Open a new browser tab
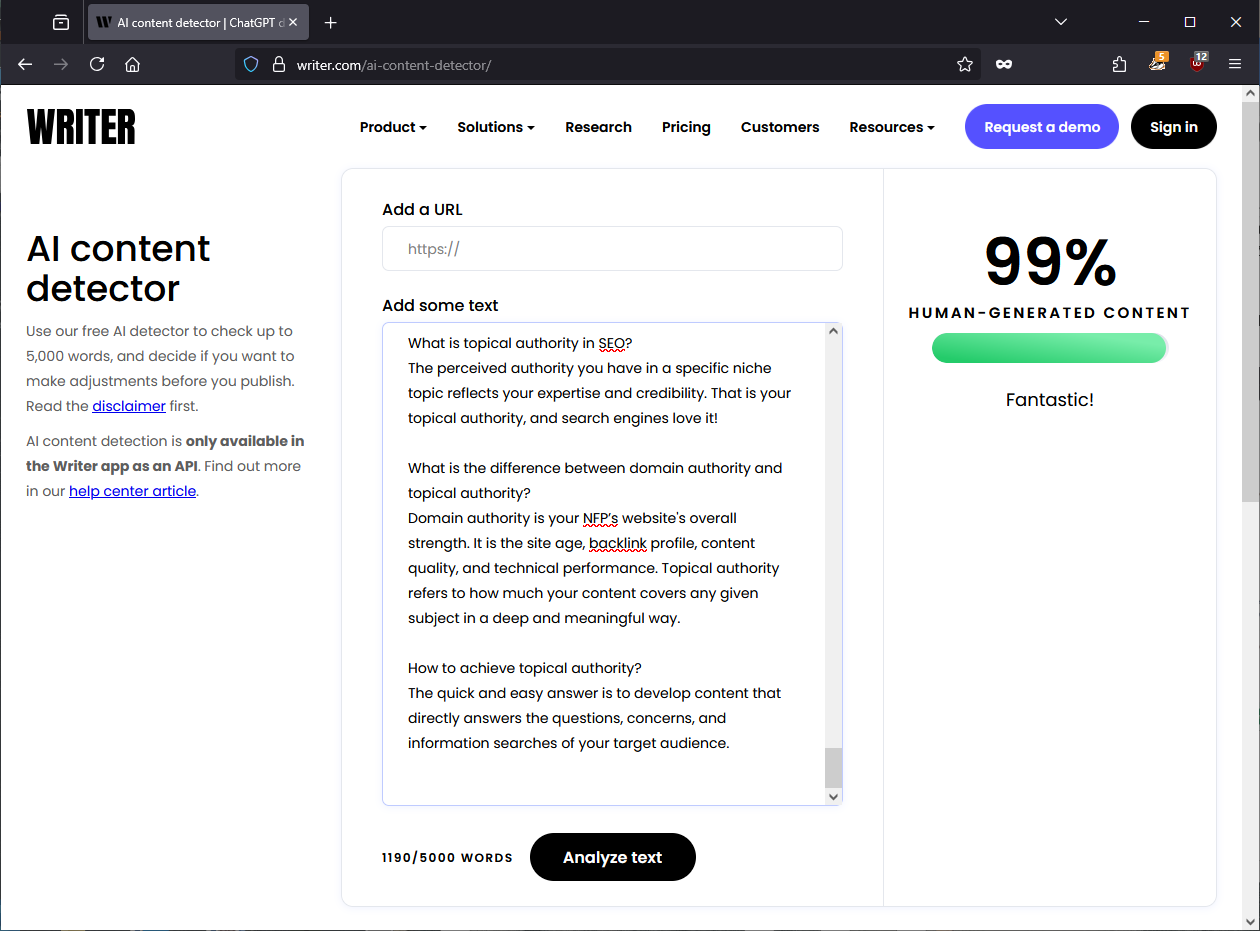1260x931 pixels. click(x=331, y=22)
